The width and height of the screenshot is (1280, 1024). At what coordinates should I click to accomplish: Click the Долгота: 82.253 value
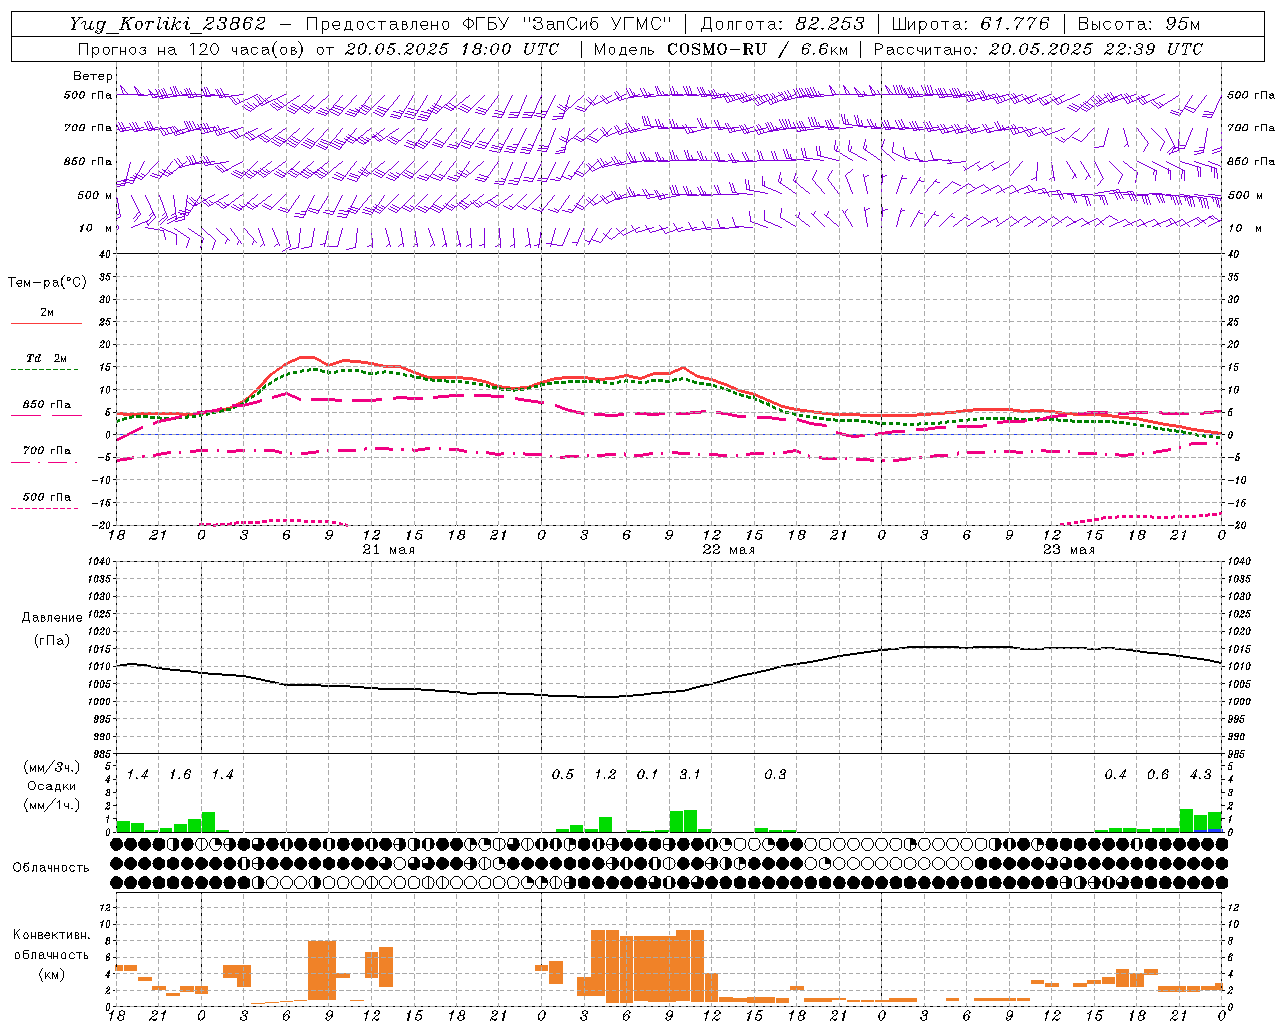coord(783,24)
